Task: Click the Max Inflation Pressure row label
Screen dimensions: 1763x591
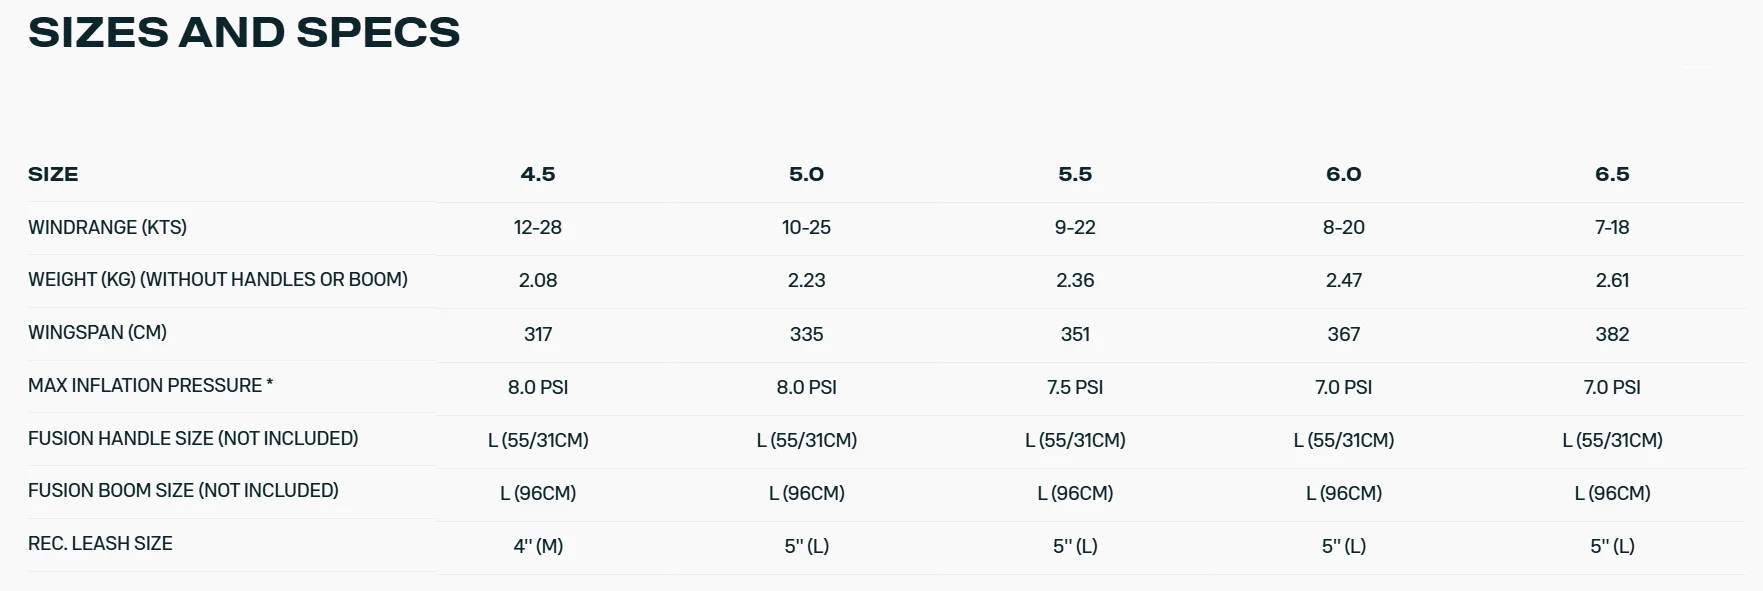Action: (x=150, y=385)
